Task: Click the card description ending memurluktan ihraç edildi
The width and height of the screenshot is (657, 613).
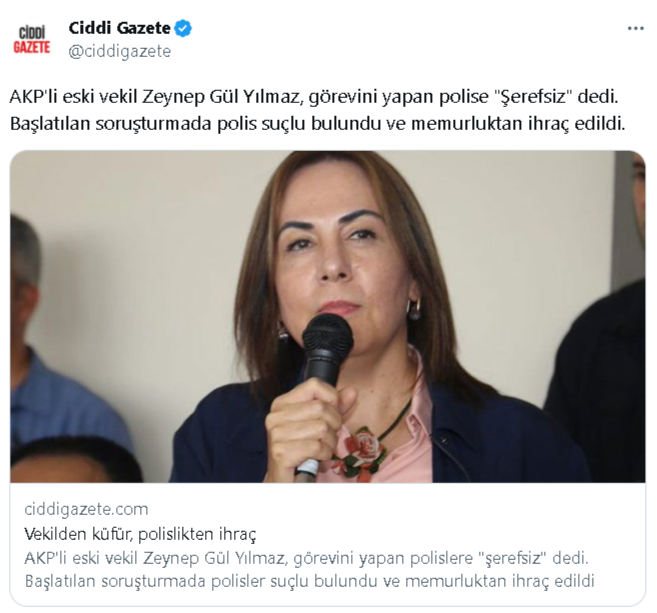Action: coord(310,581)
